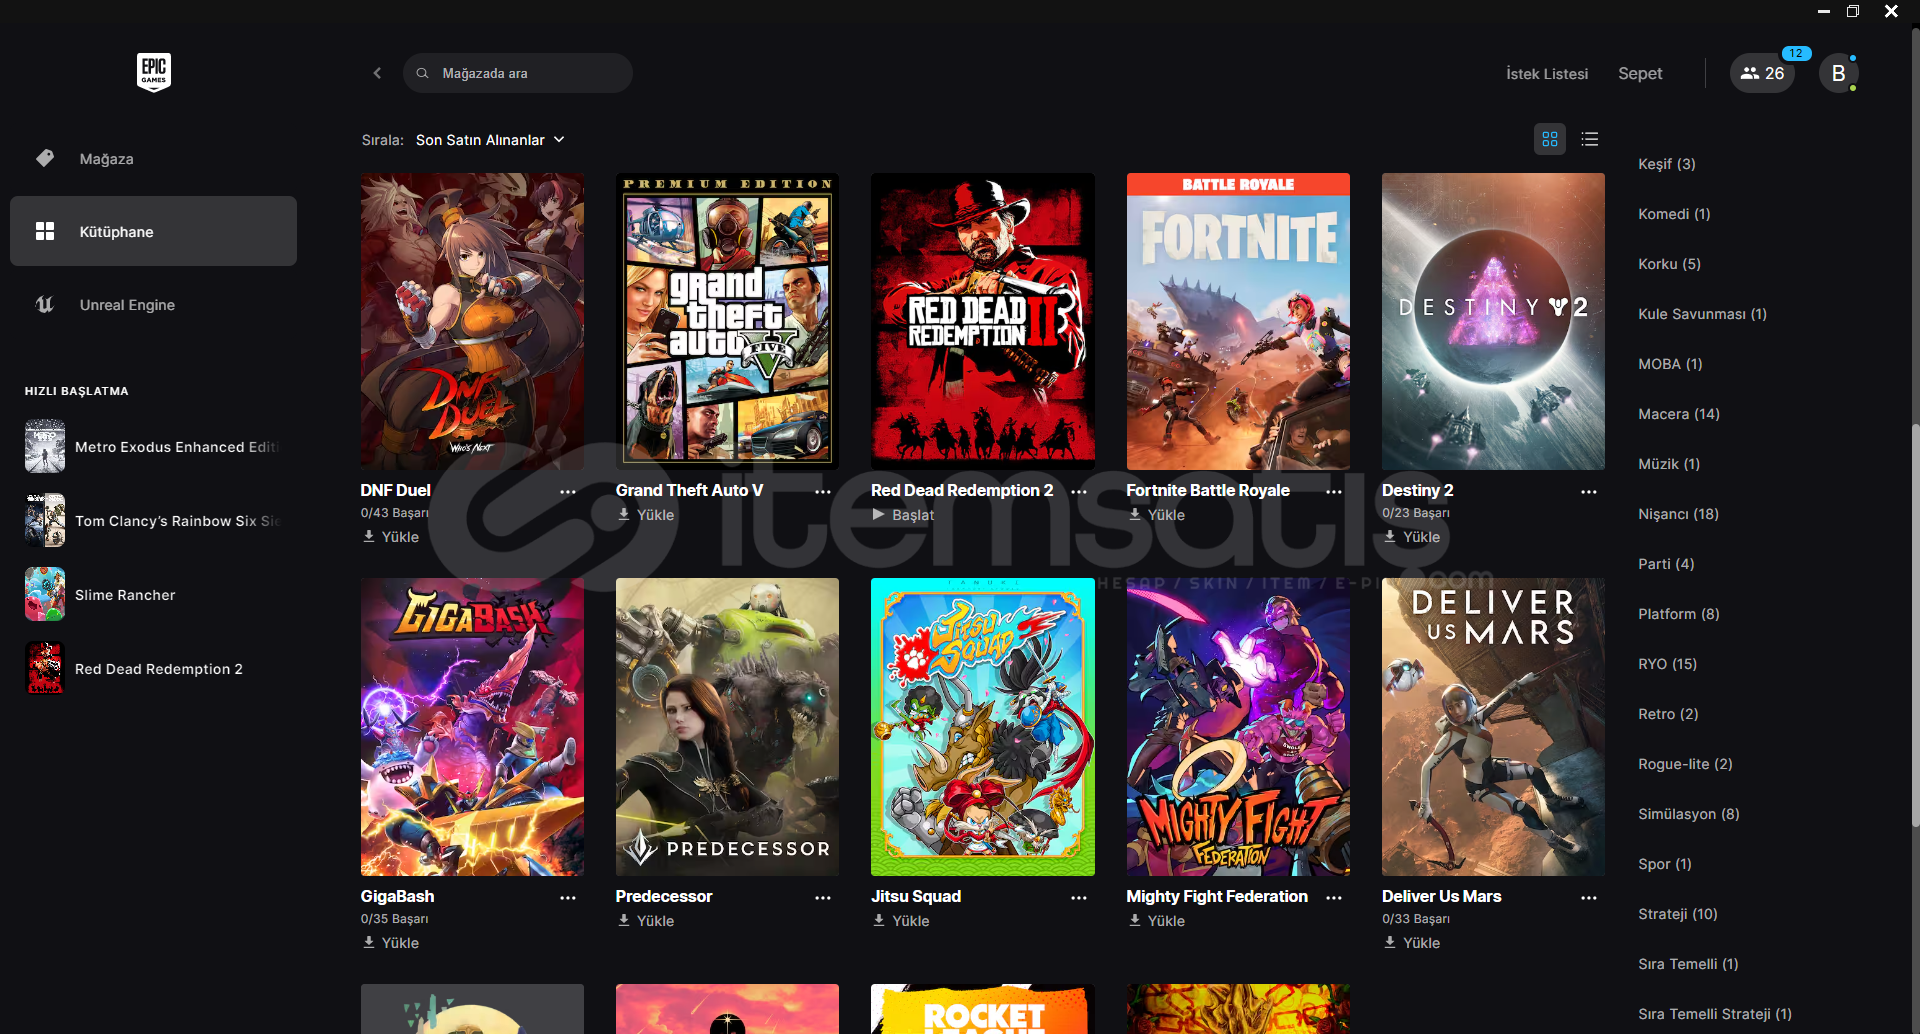Open Deliver Us Mars options menu
The image size is (1920, 1034).
click(x=1589, y=898)
